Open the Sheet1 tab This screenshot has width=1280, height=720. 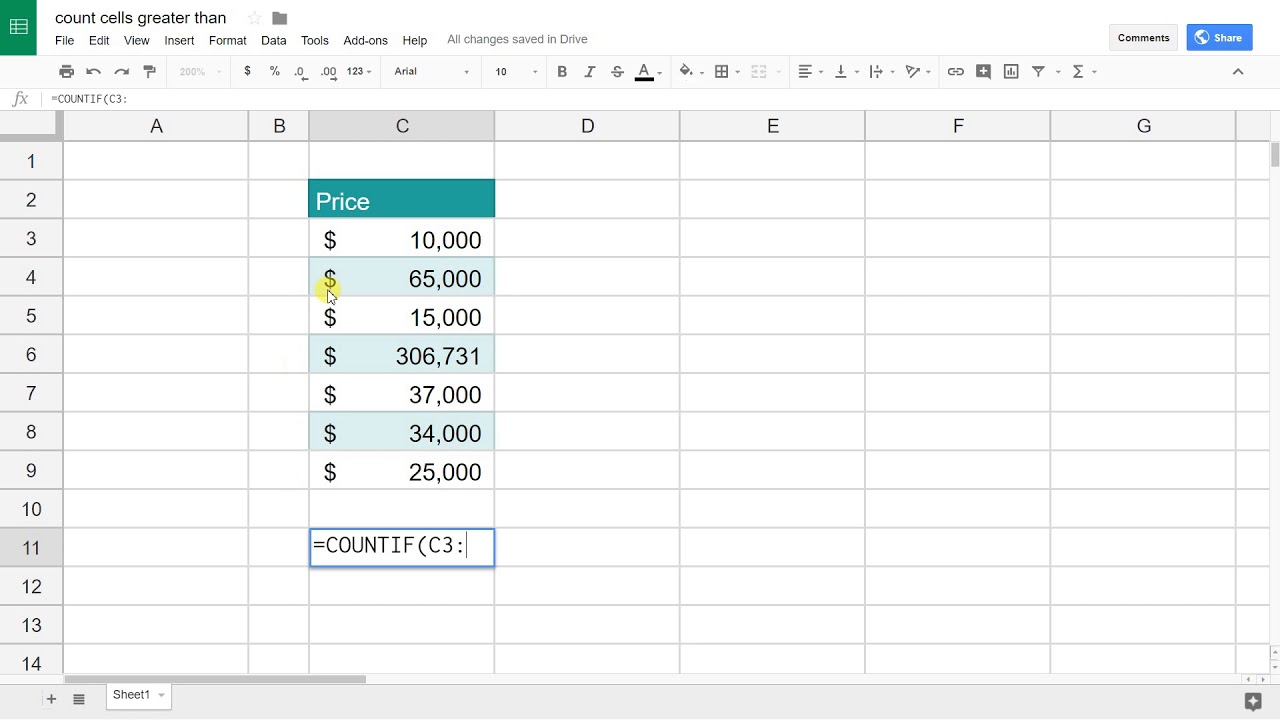(139, 695)
